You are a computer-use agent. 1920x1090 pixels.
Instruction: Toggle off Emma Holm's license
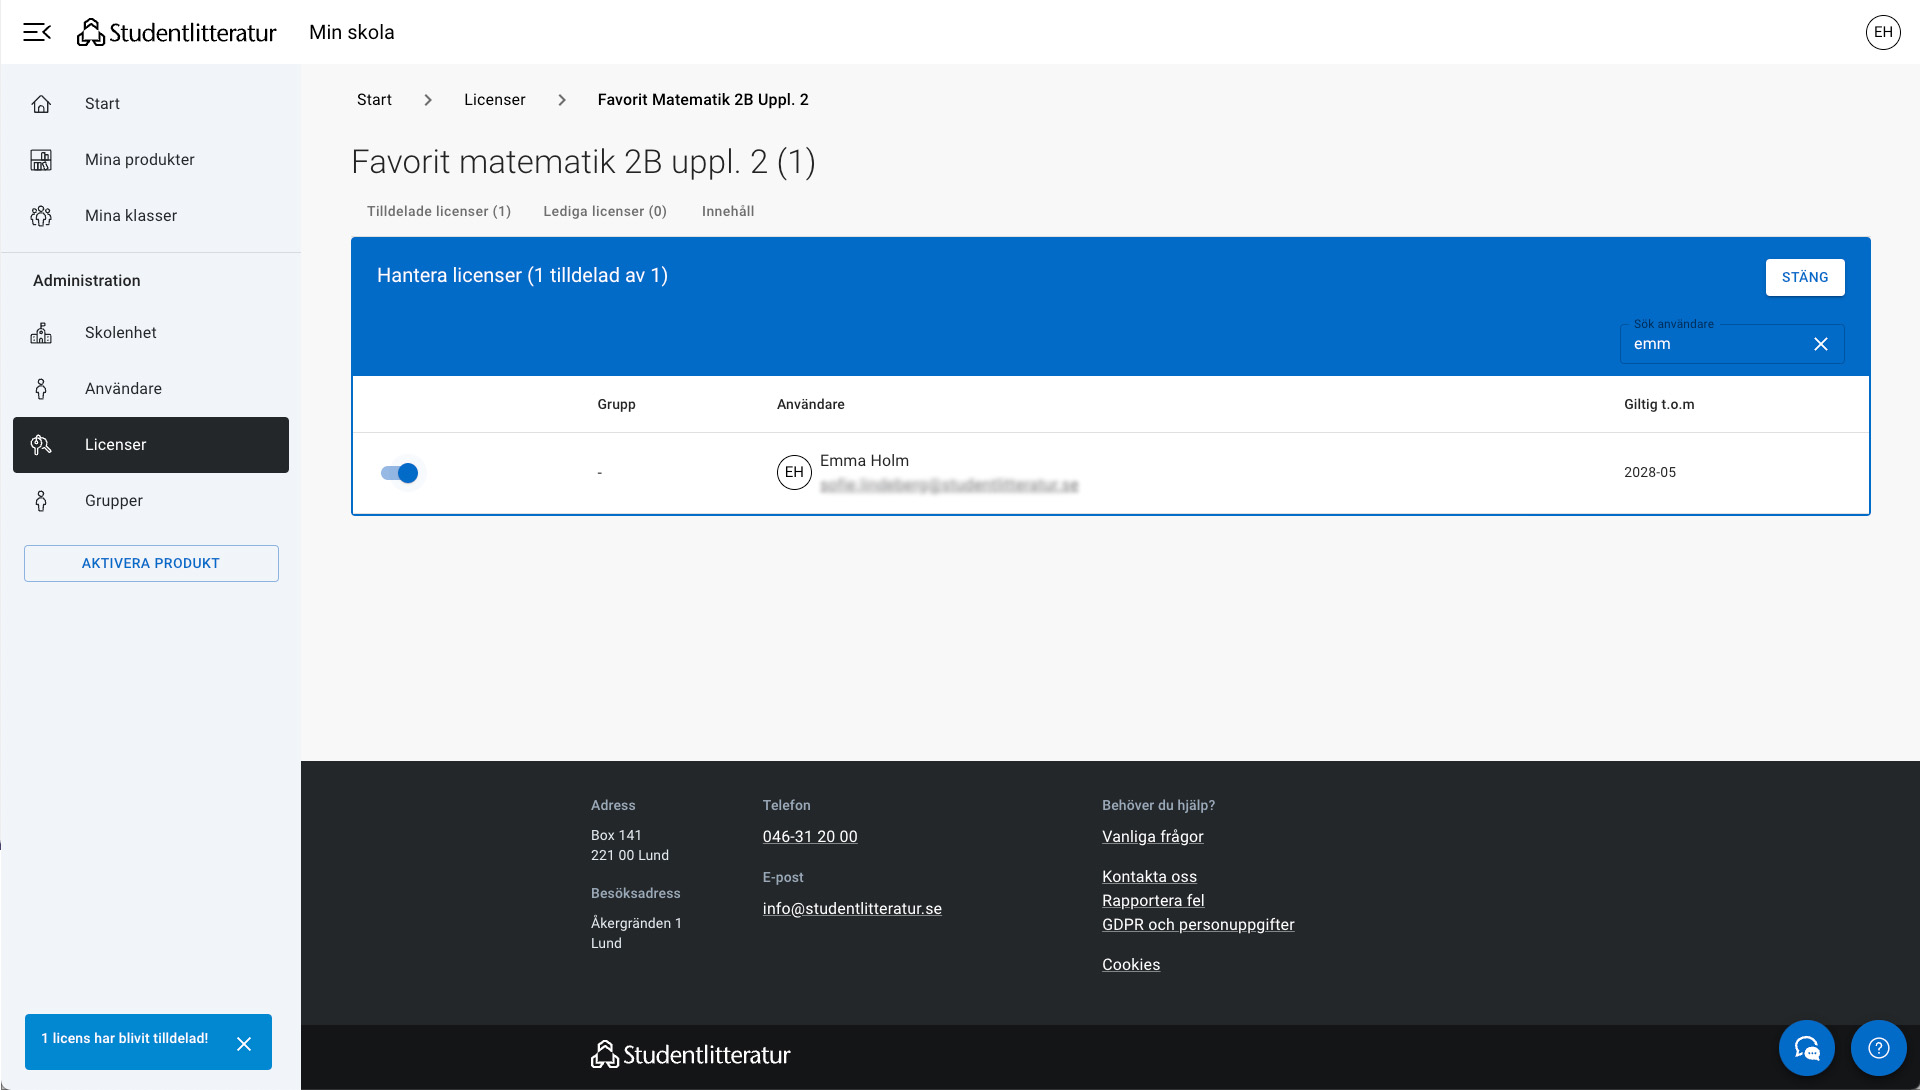pos(400,473)
